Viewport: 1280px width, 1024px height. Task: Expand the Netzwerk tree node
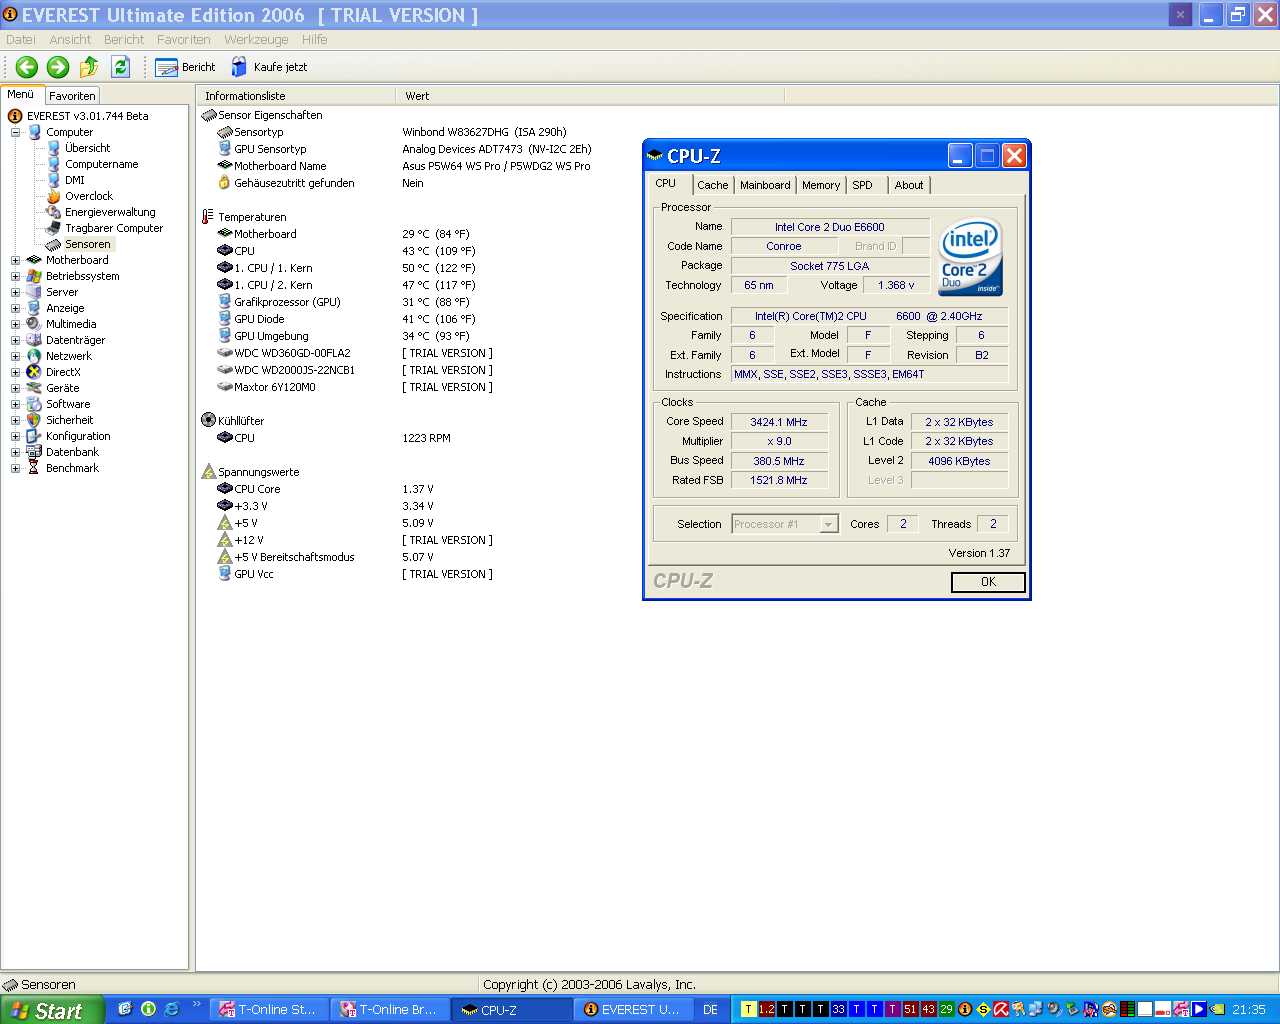tap(15, 356)
